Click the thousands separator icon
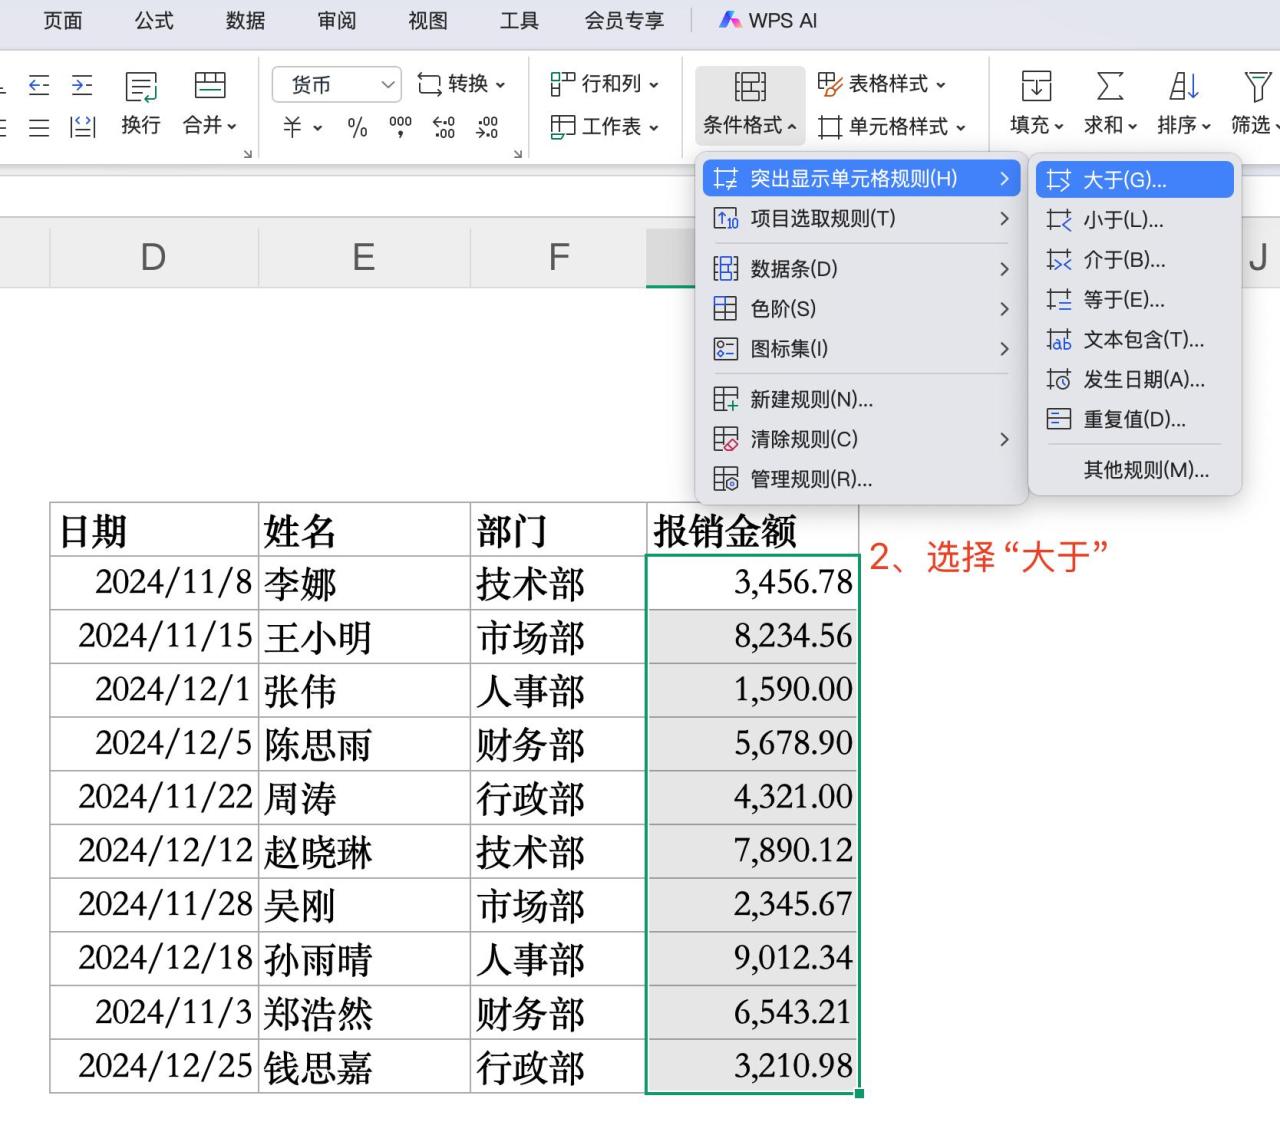This screenshot has width=1280, height=1135. 400,127
